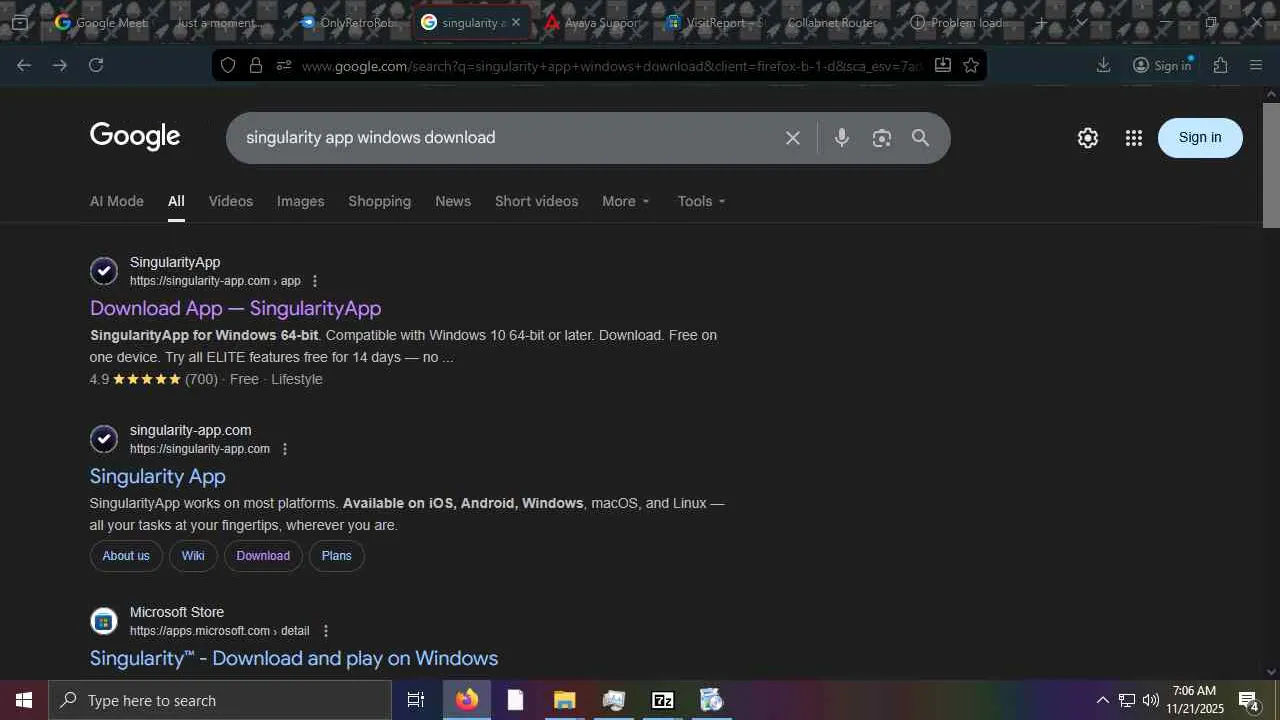
Task: Show site security info via padlock icon
Action: click(x=256, y=65)
